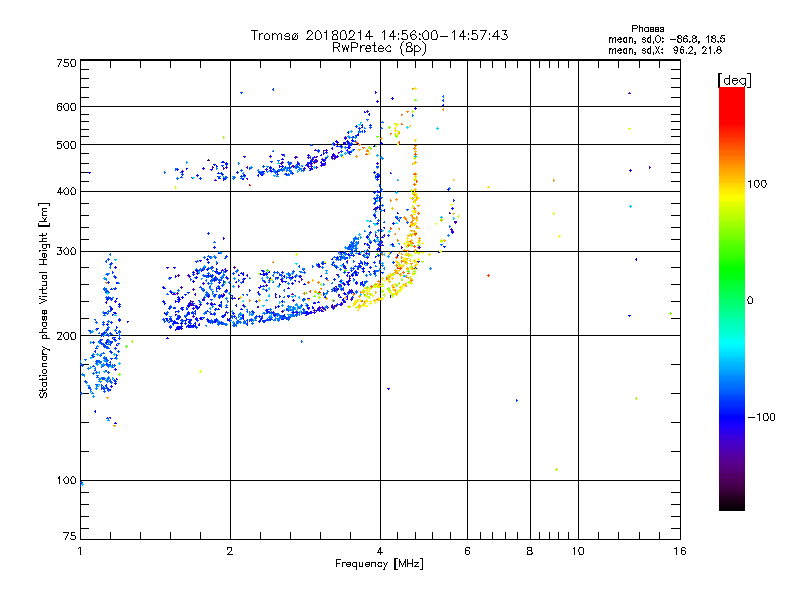
Task: Click the 'Stationary phase Virtual Height [km]' y-axis label
Action: tap(44, 301)
